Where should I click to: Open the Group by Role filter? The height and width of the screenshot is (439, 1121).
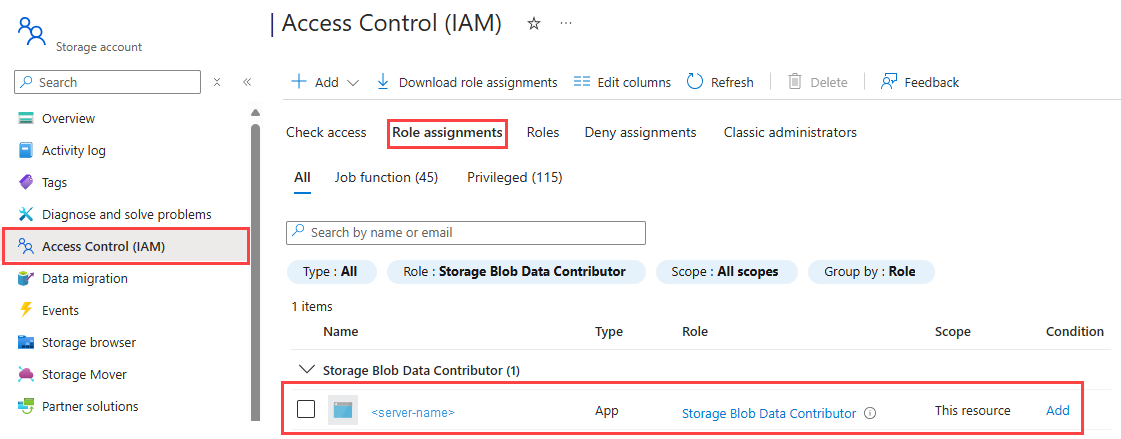(869, 271)
